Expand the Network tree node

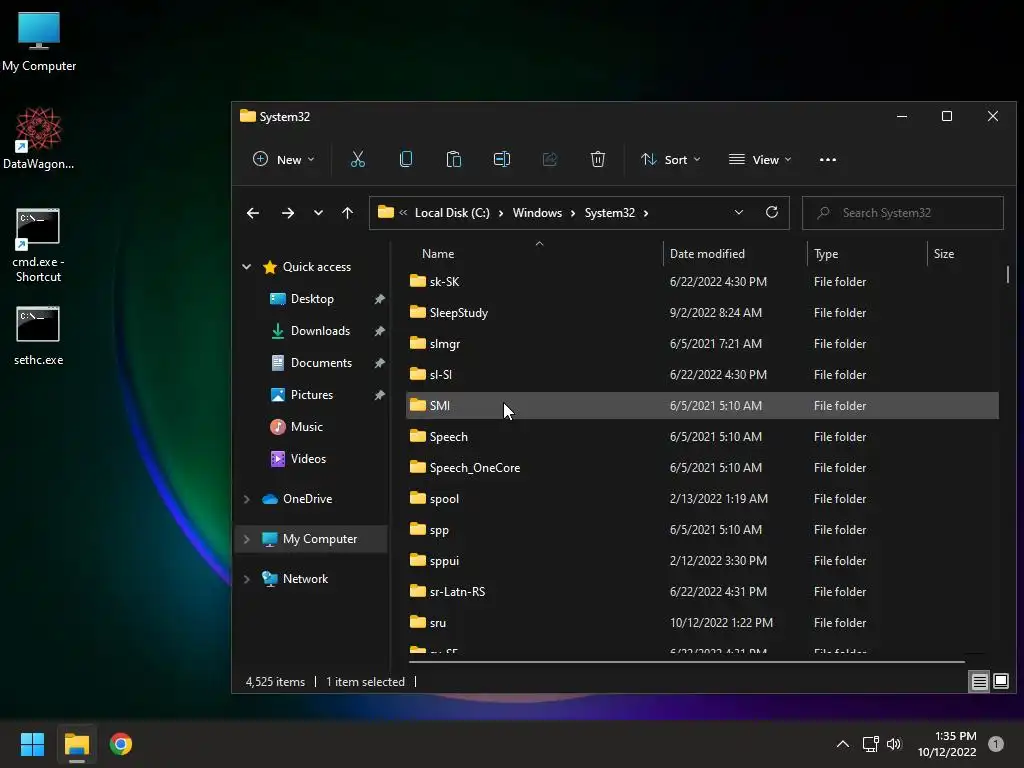247,579
